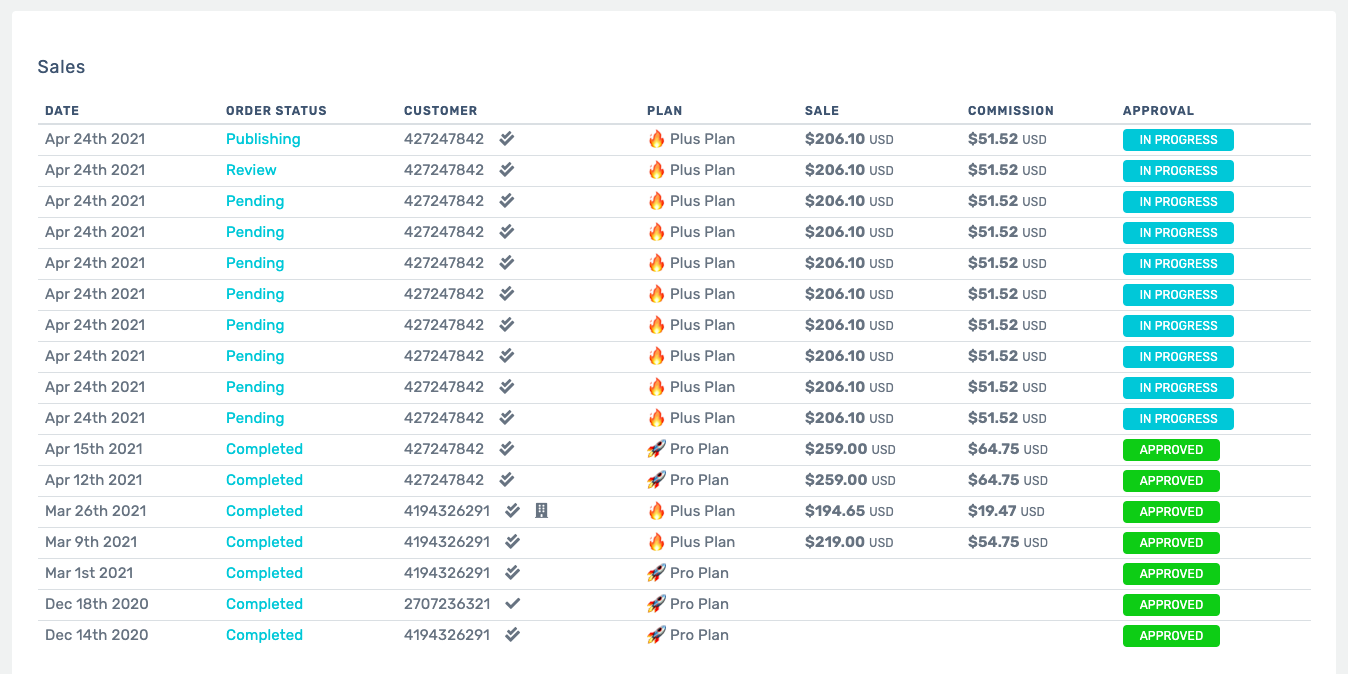Image resolution: width=1348 pixels, height=674 pixels.
Task: Click the IN PROGRESS badge in Review row
Action: [x=1178, y=171]
